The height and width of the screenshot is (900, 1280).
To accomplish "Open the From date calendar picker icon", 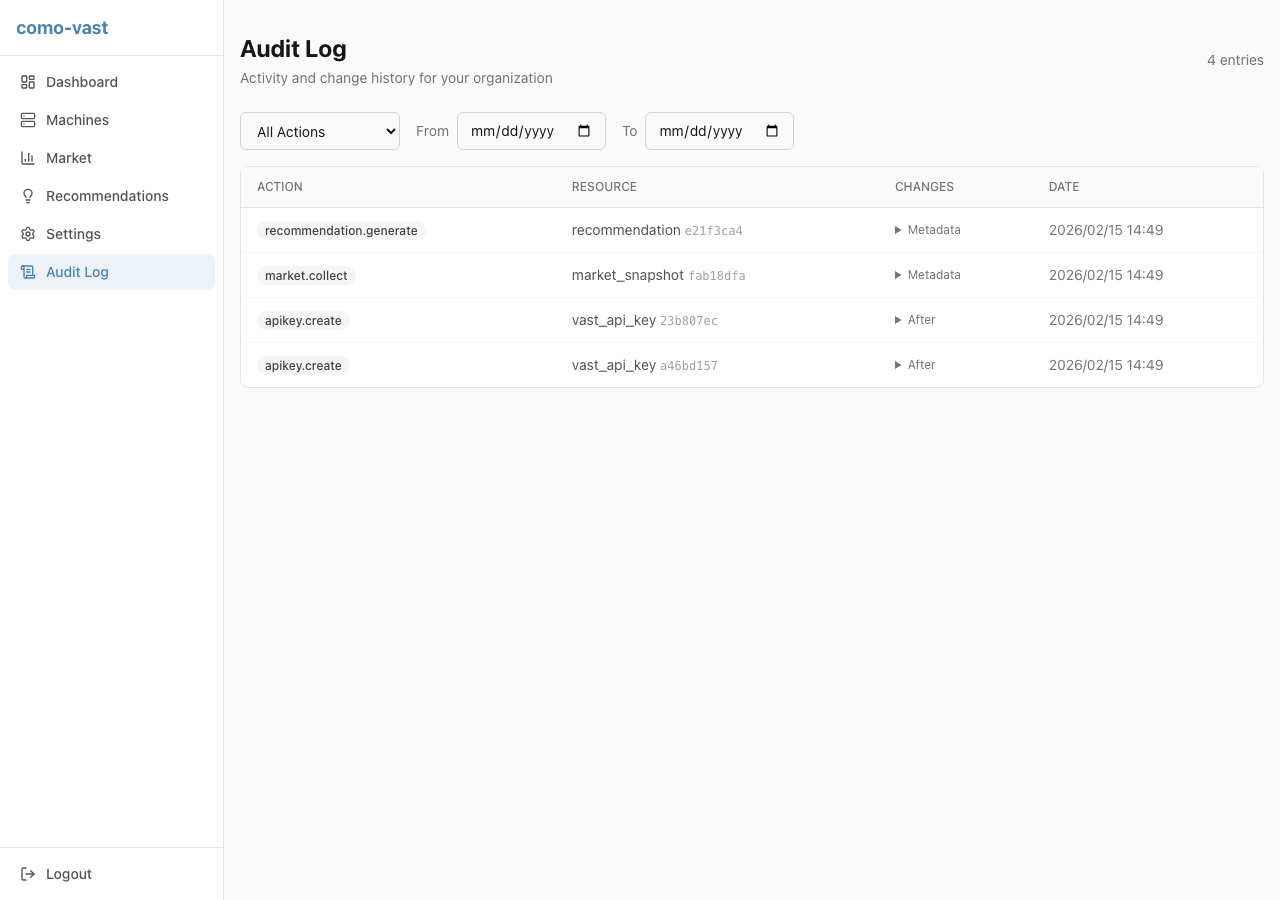I will pos(584,131).
